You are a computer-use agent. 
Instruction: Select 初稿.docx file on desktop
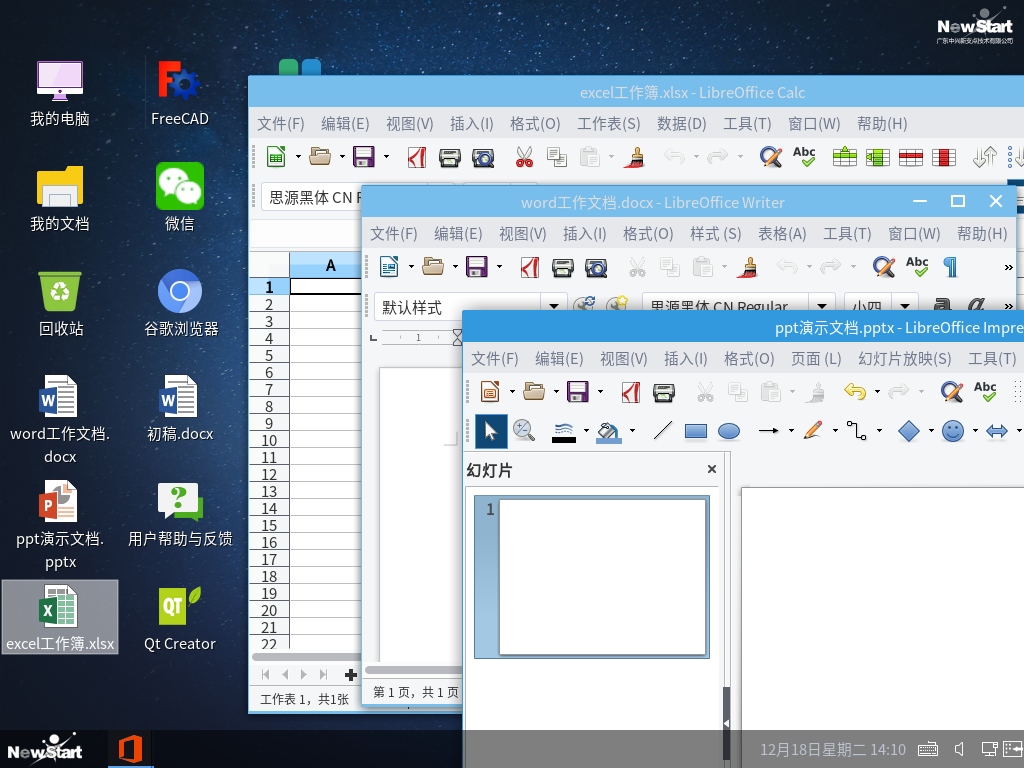tap(180, 408)
